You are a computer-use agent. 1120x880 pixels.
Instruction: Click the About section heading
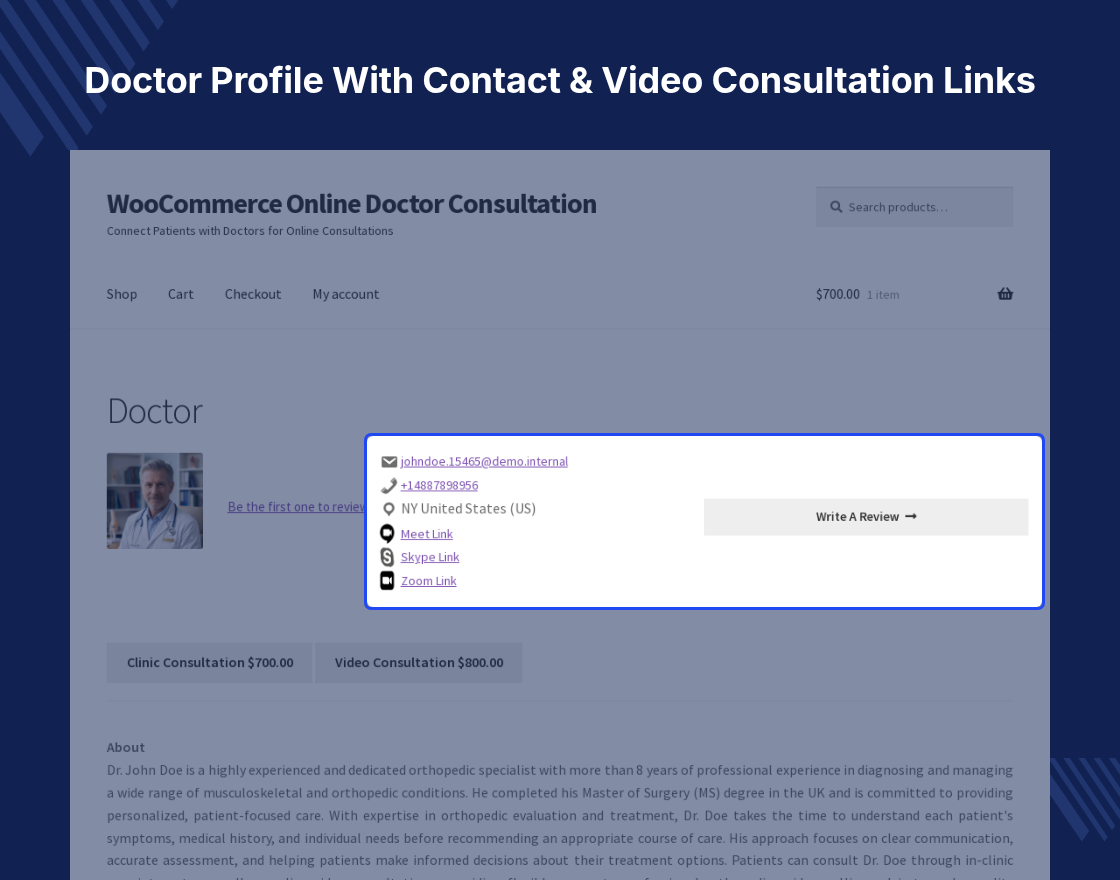[x=126, y=747]
